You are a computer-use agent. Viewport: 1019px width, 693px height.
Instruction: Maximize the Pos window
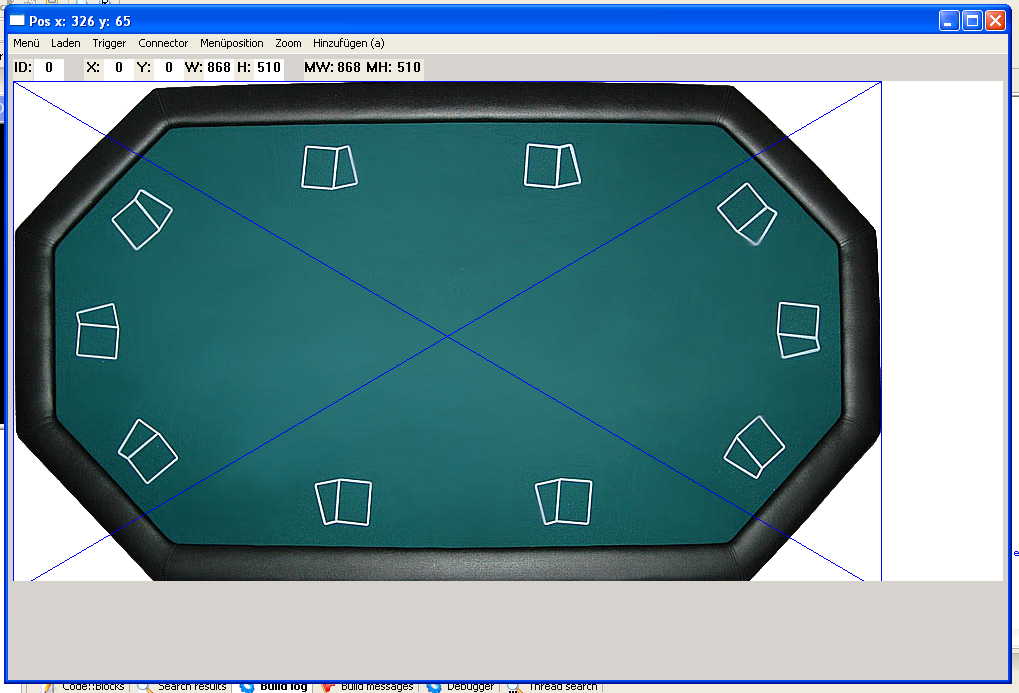(x=972, y=21)
